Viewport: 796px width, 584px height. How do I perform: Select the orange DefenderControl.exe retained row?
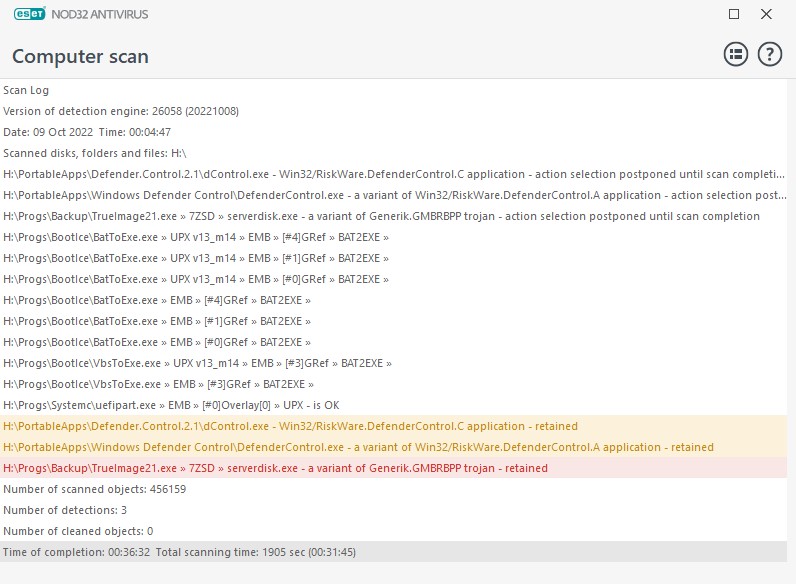358,447
